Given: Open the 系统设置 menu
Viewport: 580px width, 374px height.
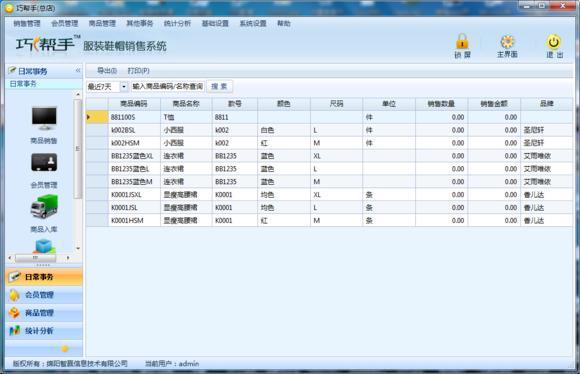Looking at the screenshot, I should (253, 23).
